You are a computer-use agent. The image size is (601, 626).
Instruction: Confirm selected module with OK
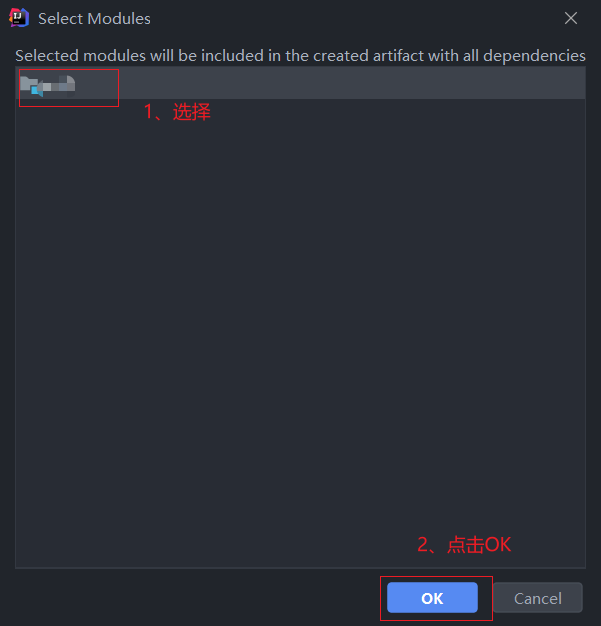coord(432,598)
